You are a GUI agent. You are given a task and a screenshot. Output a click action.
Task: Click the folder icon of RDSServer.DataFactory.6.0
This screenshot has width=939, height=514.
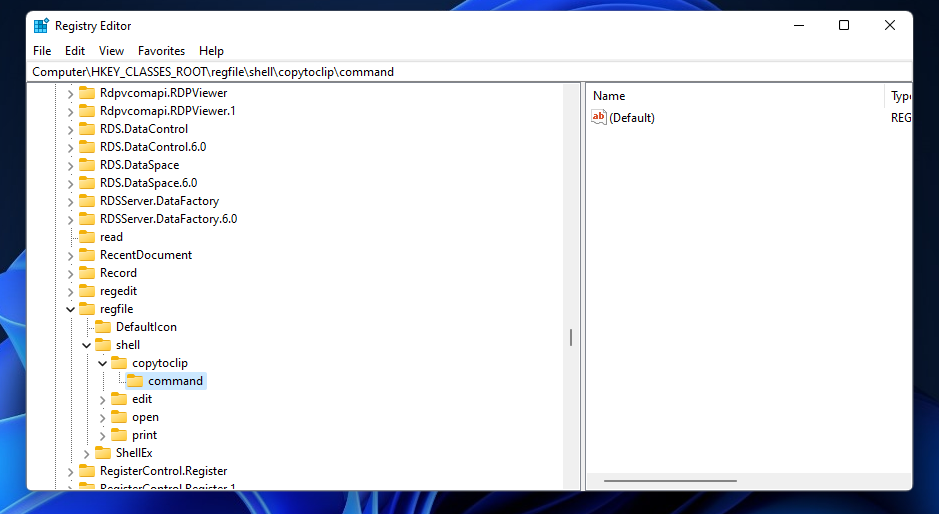(87, 219)
